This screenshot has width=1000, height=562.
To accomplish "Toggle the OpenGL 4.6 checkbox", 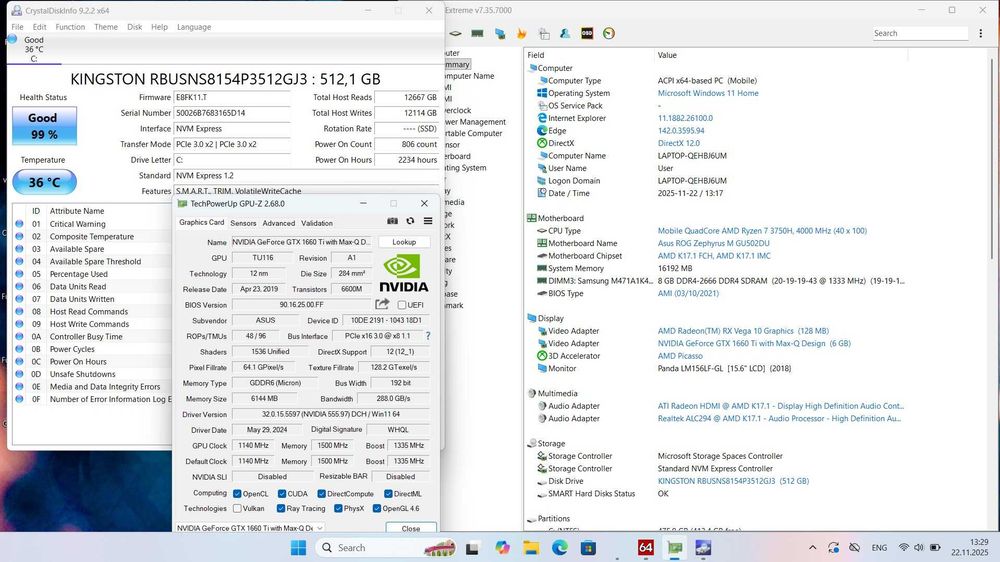I will pyautogui.click(x=377, y=508).
